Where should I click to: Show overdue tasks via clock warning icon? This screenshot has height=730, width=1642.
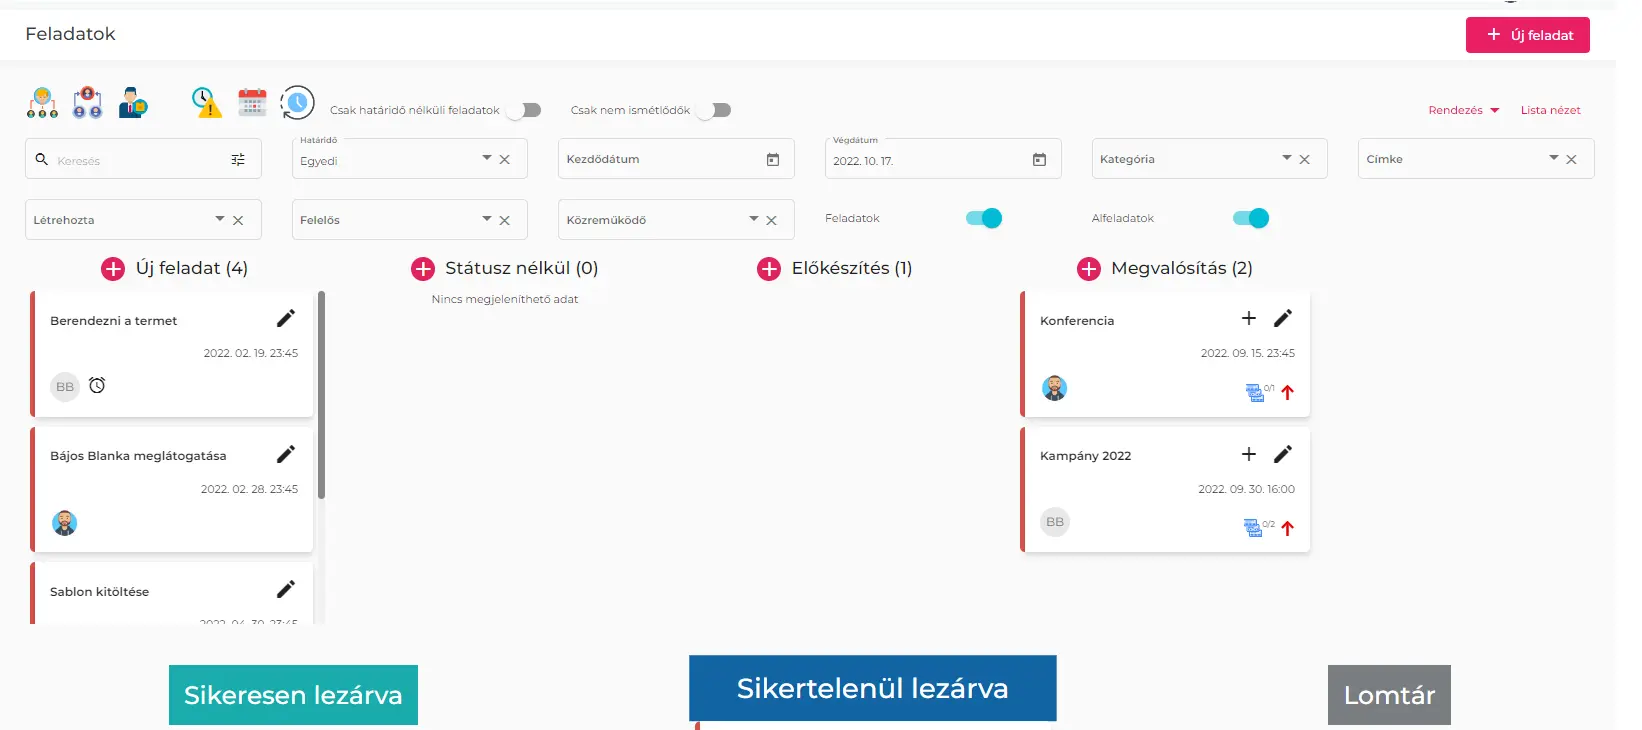206,103
